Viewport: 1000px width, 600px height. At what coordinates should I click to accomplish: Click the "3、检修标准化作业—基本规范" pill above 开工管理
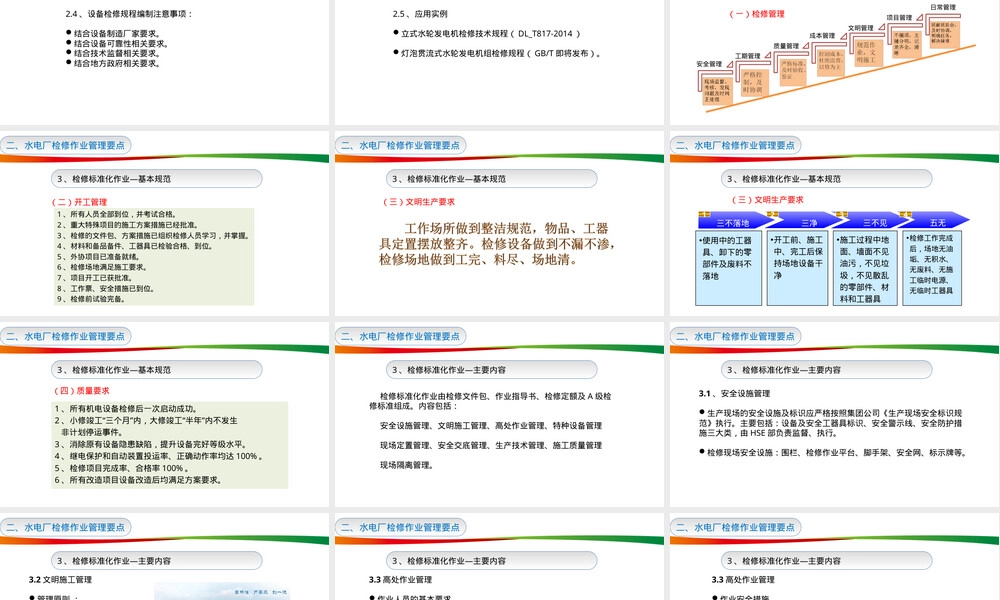point(156,179)
